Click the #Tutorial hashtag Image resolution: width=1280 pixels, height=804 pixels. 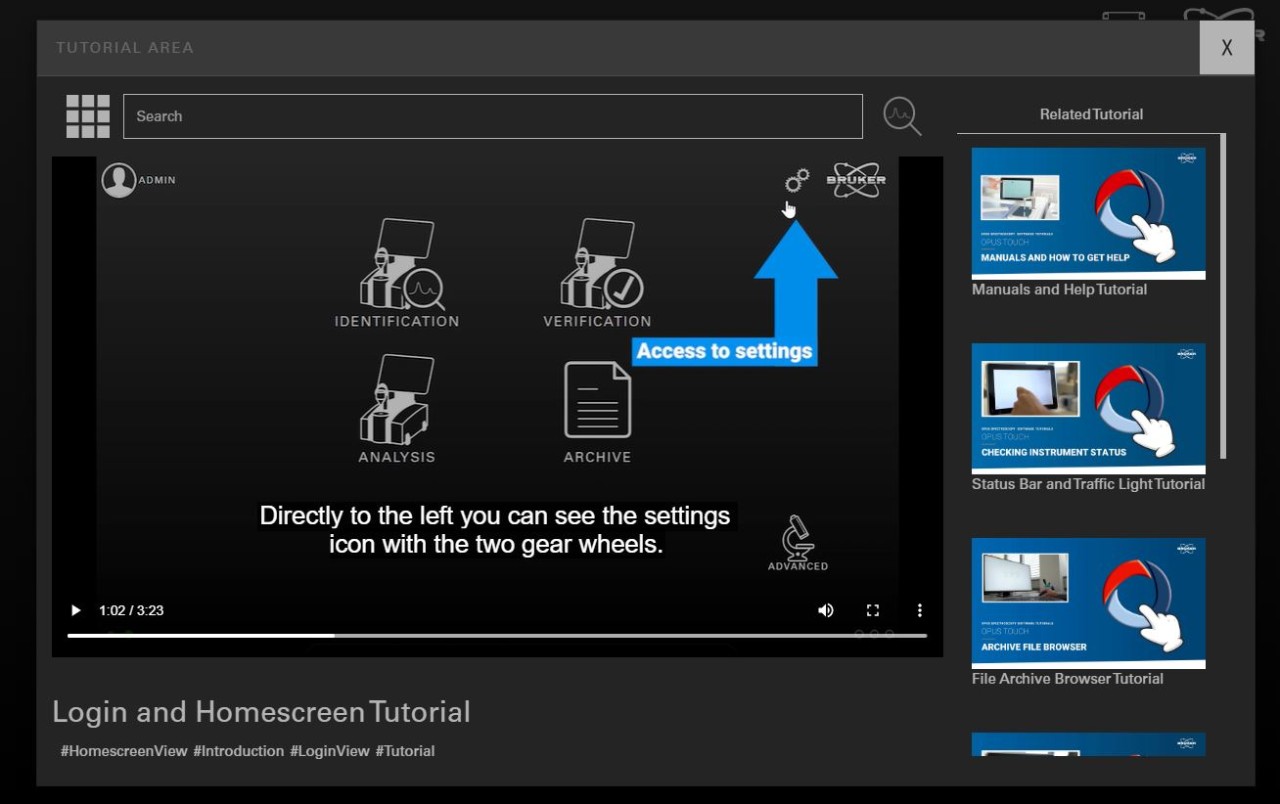click(405, 751)
